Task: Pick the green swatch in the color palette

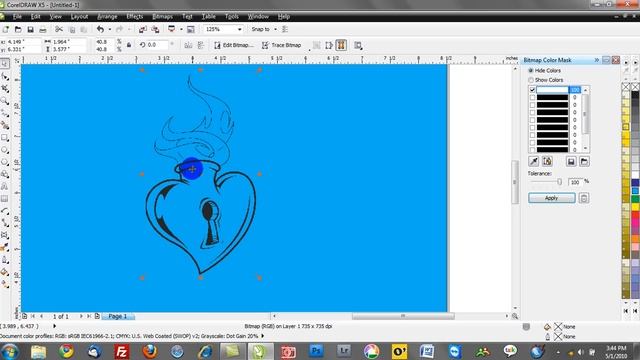Action: 636,199
